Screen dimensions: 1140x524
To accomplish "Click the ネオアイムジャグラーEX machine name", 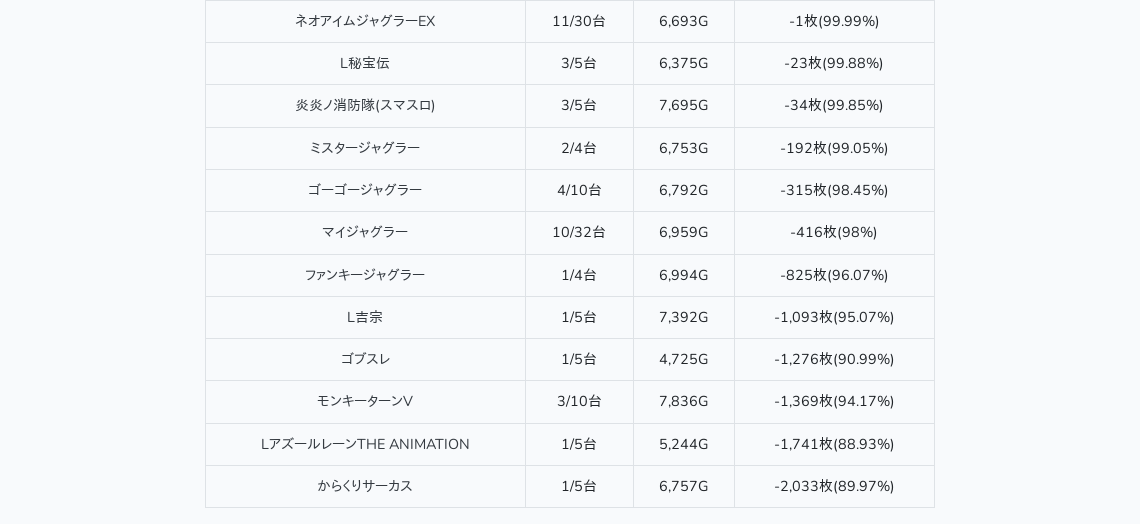I will point(365,21).
